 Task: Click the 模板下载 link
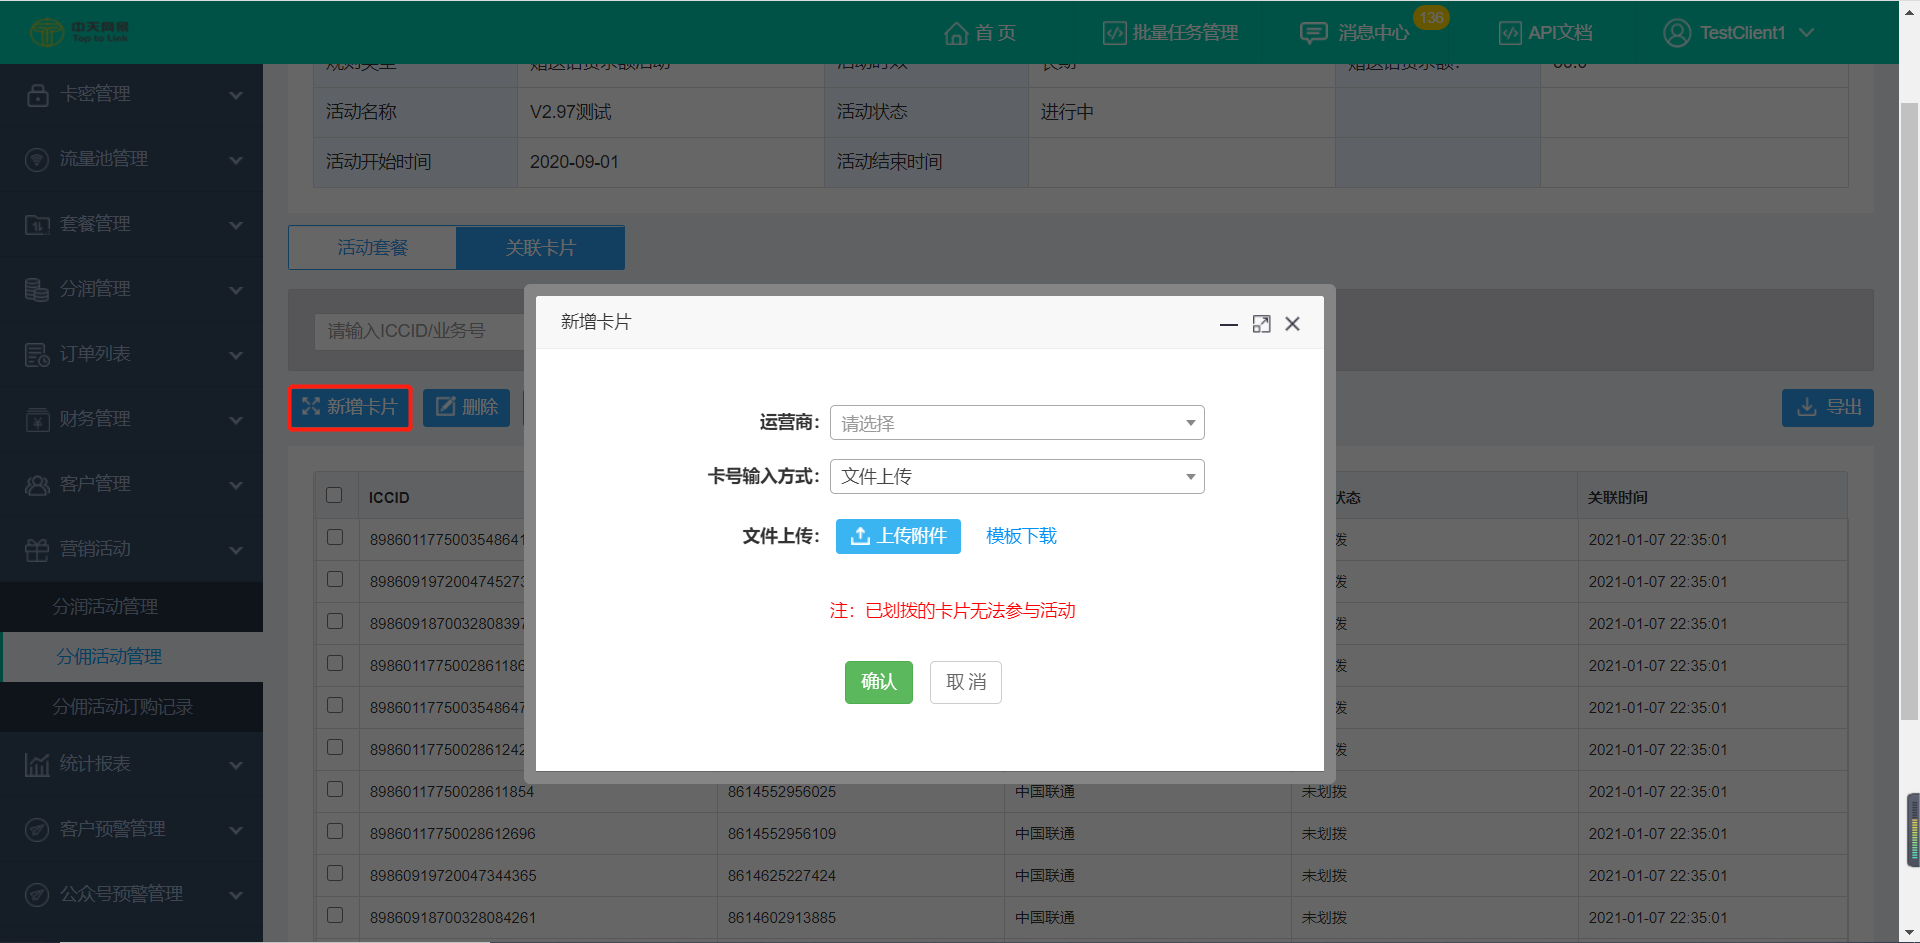1021,536
